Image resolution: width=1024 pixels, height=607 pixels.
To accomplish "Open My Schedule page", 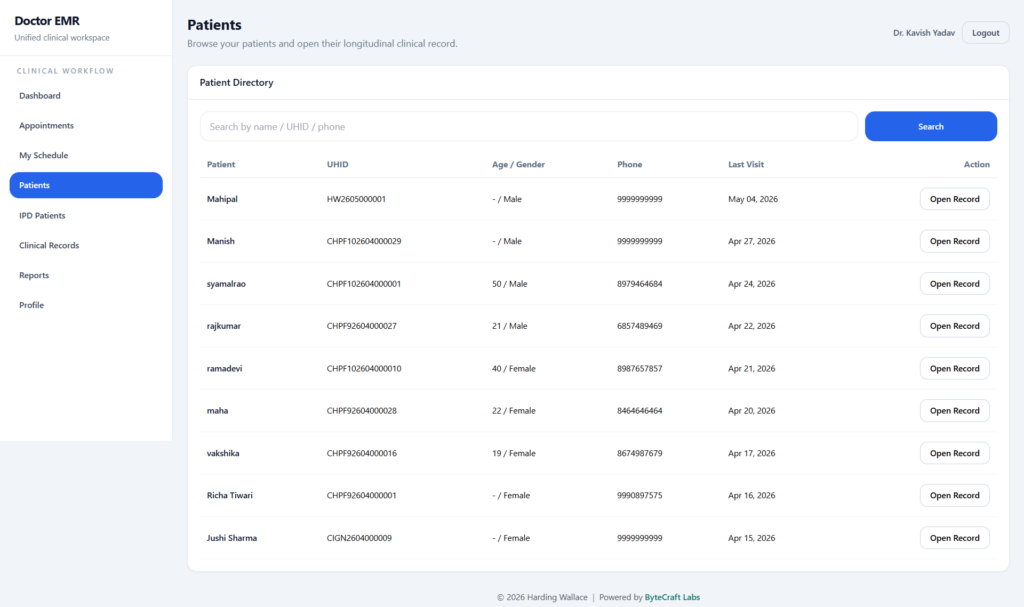I will pos(86,156).
